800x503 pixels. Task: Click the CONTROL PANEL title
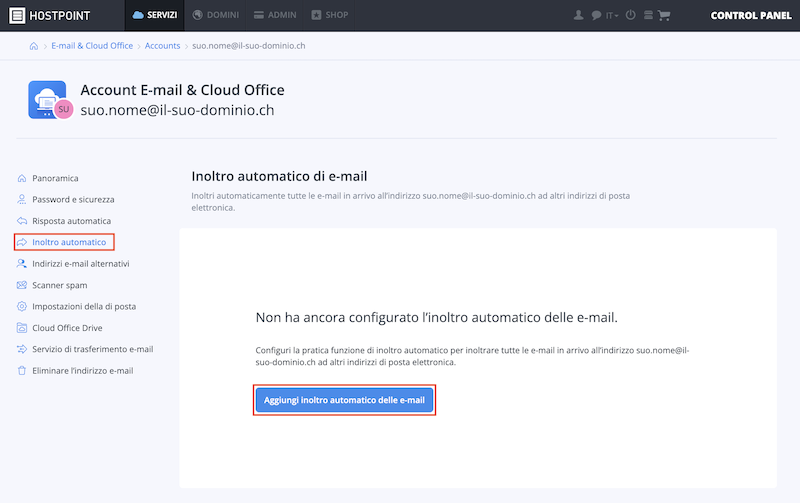(x=751, y=15)
